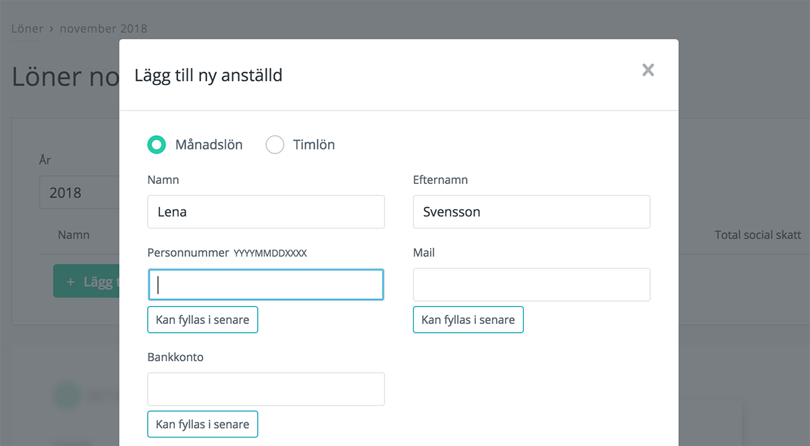
Task: Click the Bankkonto input field
Action: tap(266, 389)
